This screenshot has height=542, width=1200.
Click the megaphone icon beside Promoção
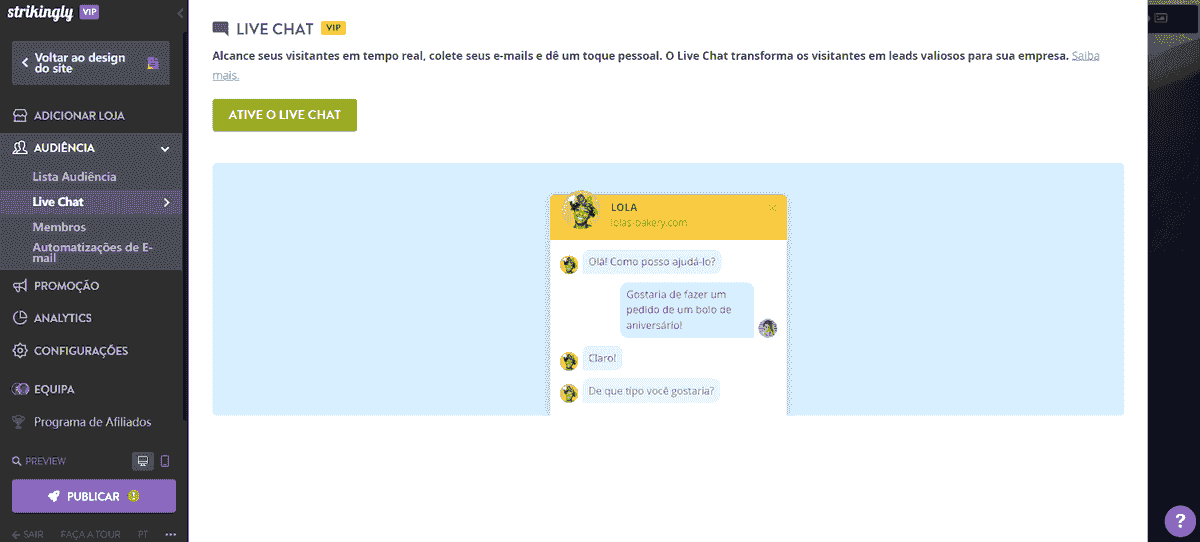[20, 286]
